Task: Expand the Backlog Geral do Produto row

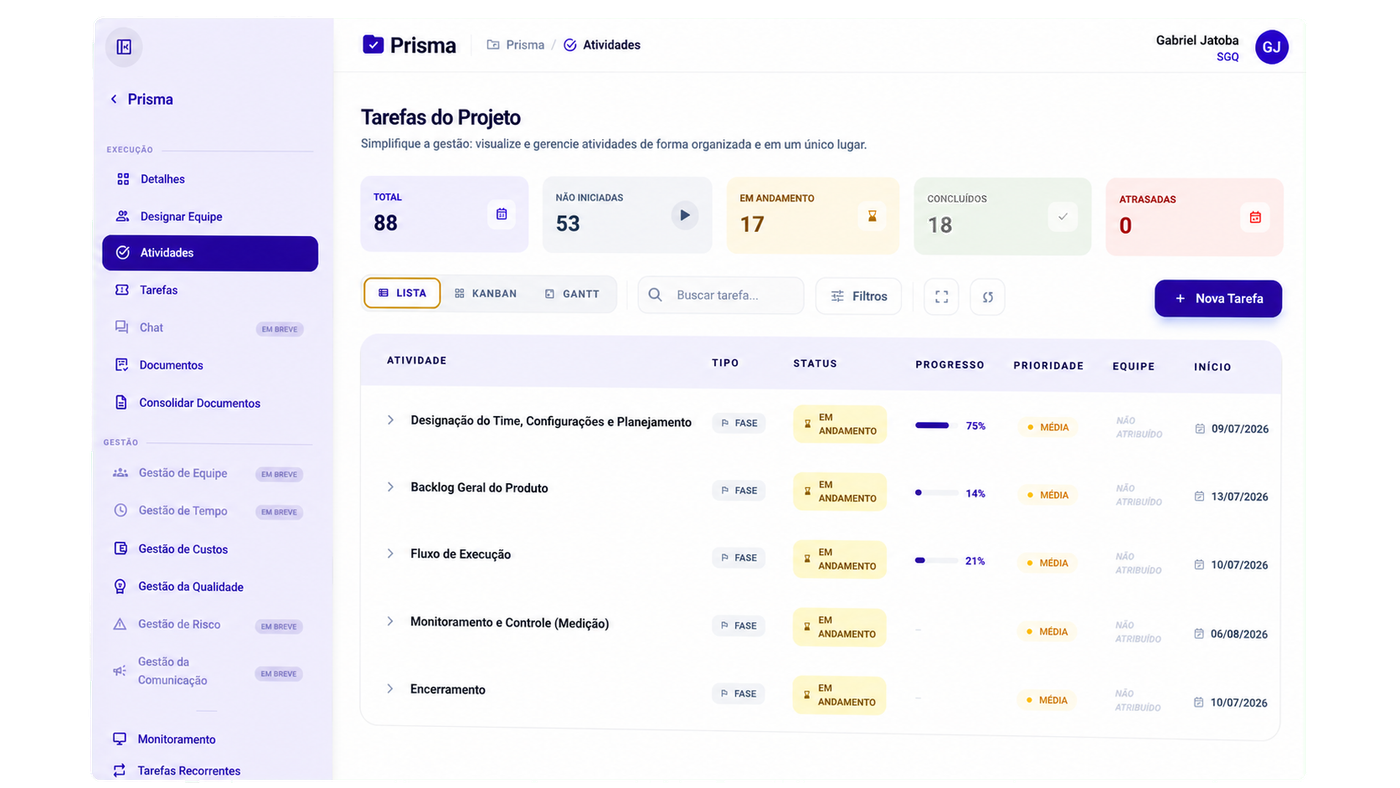Action: pyautogui.click(x=390, y=487)
